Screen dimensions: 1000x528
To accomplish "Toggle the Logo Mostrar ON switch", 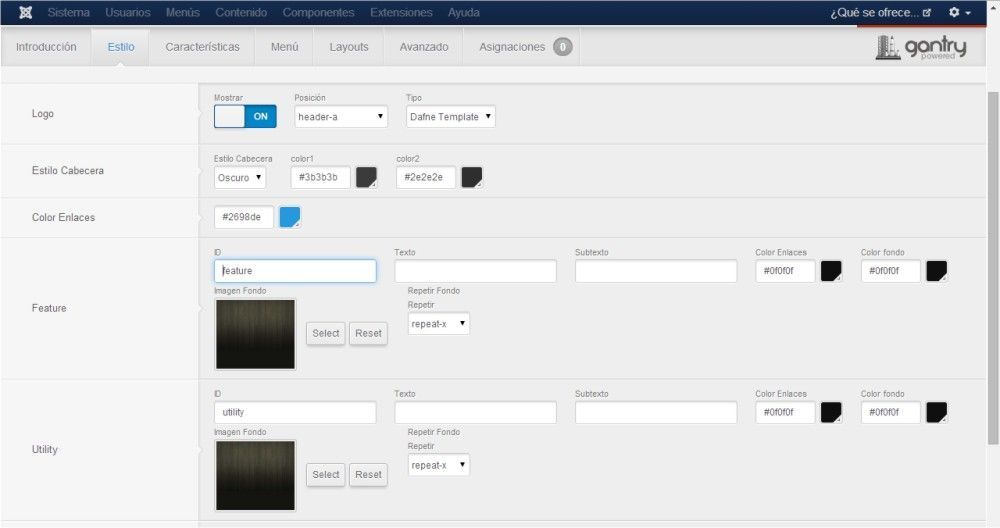I will (x=246, y=116).
